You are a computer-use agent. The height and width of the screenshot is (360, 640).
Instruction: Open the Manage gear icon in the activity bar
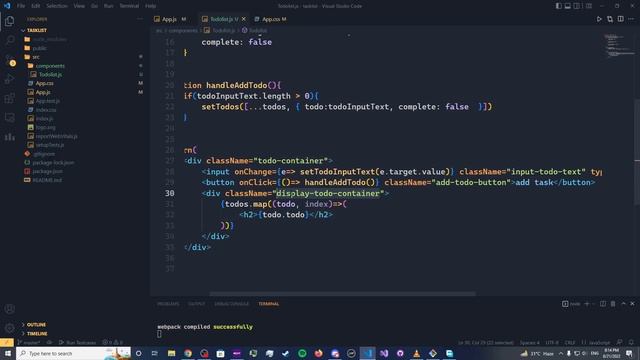(9, 327)
